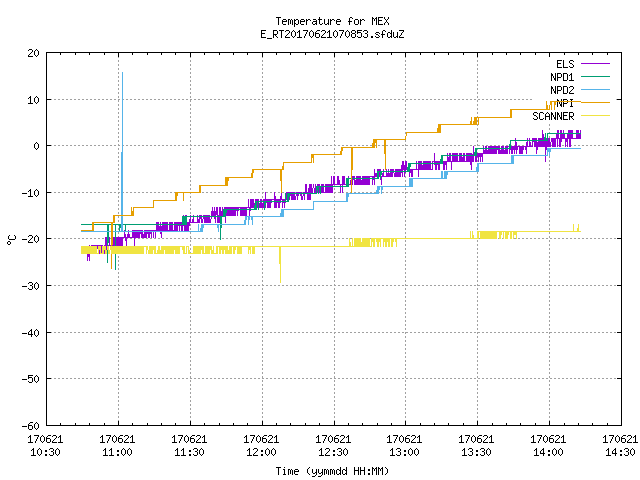Click the chart title "Temperature for MEX"

(332, 21)
